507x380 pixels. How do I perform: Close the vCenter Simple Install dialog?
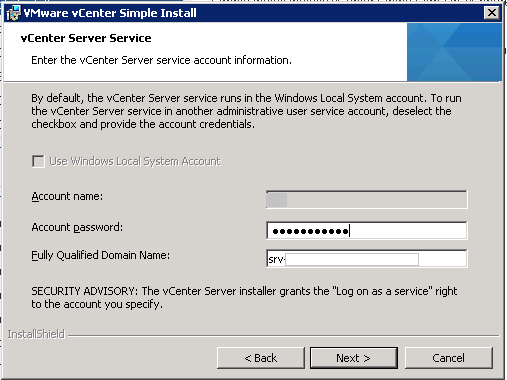point(492,13)
